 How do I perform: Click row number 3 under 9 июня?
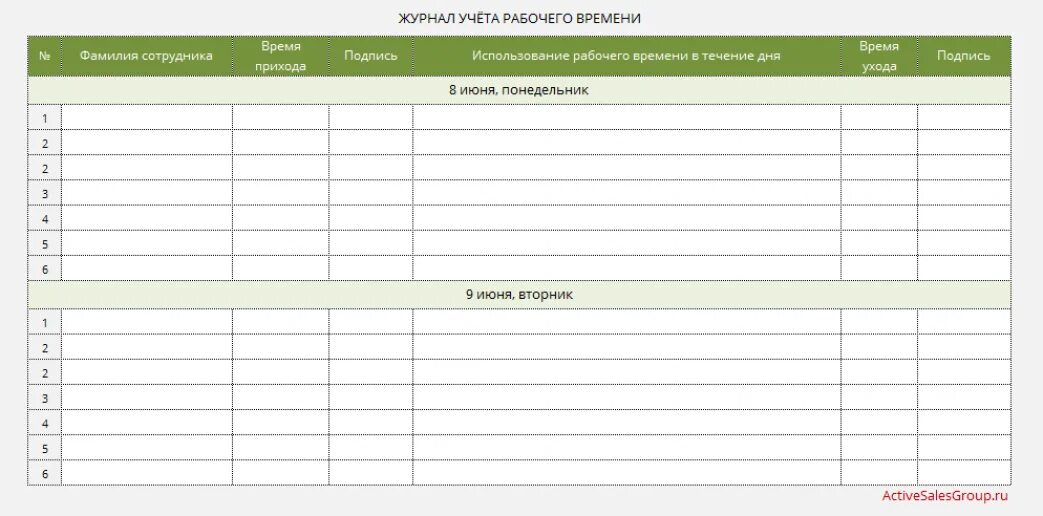45,398
